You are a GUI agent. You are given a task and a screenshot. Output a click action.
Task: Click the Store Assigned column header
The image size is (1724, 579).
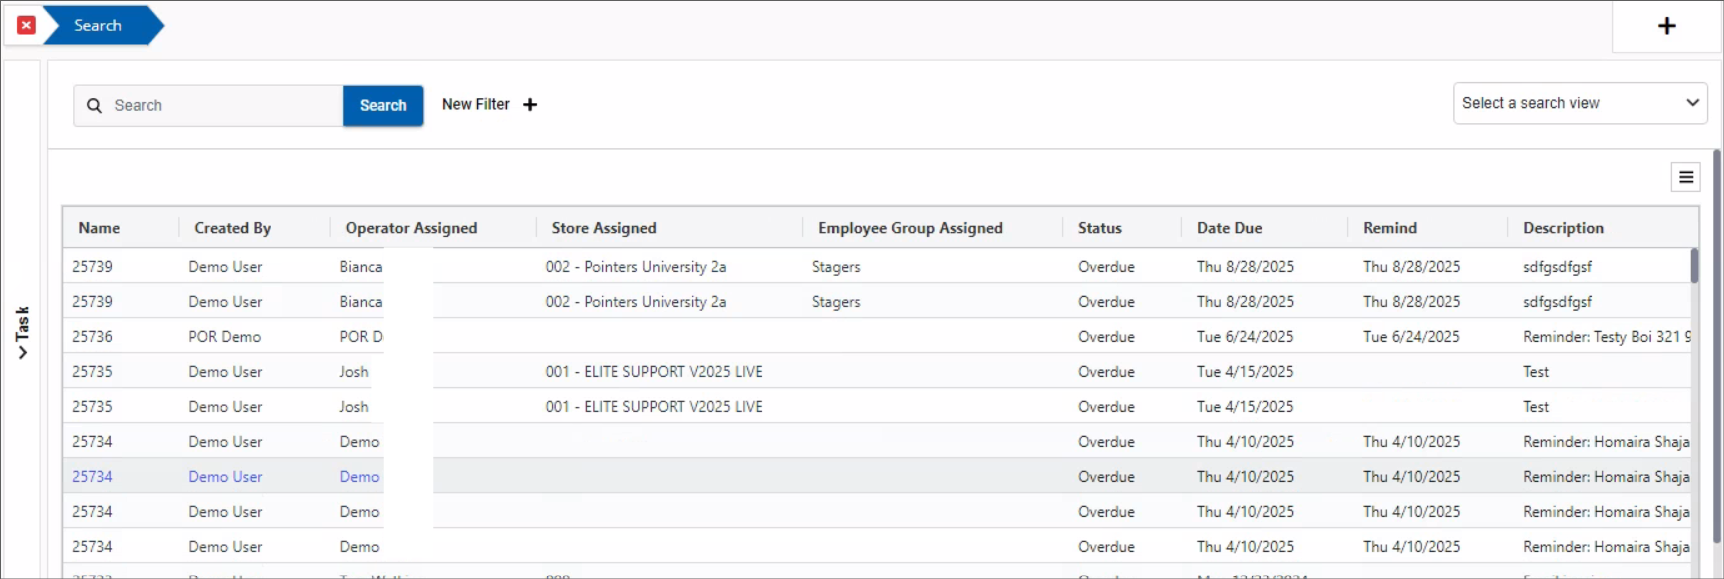pos(603,228)
